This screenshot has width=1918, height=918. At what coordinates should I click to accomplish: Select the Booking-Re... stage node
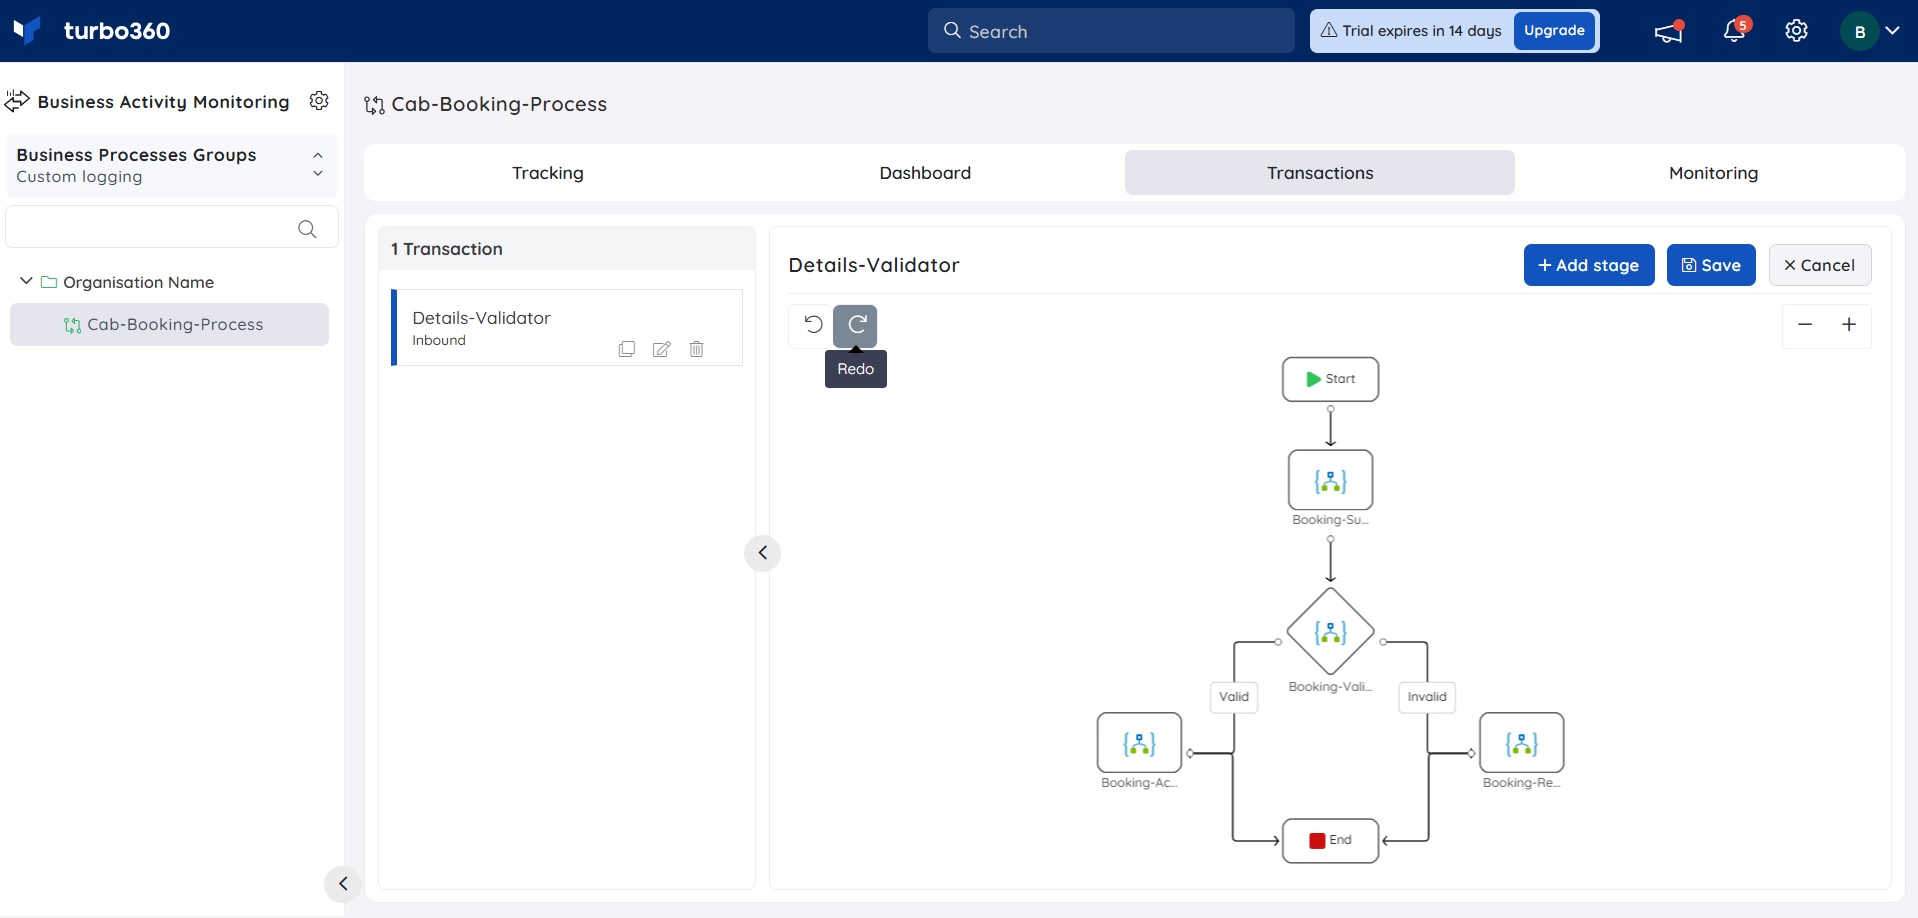click(1522, 743)
